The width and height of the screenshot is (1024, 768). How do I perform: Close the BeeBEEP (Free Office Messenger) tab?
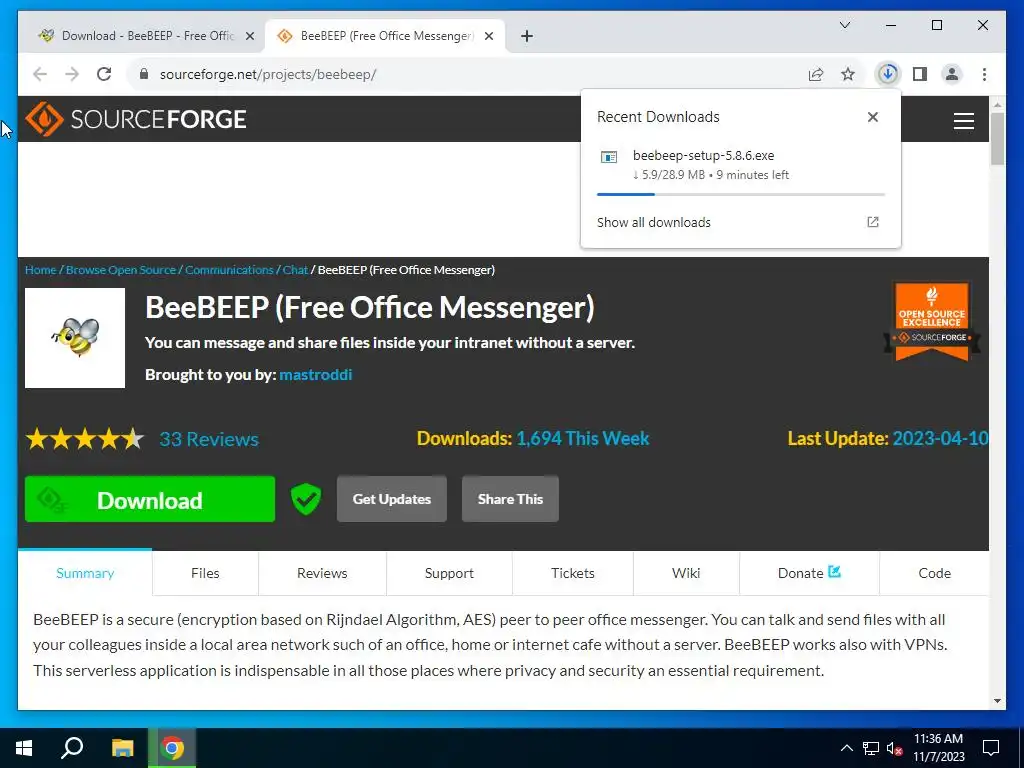488,36
